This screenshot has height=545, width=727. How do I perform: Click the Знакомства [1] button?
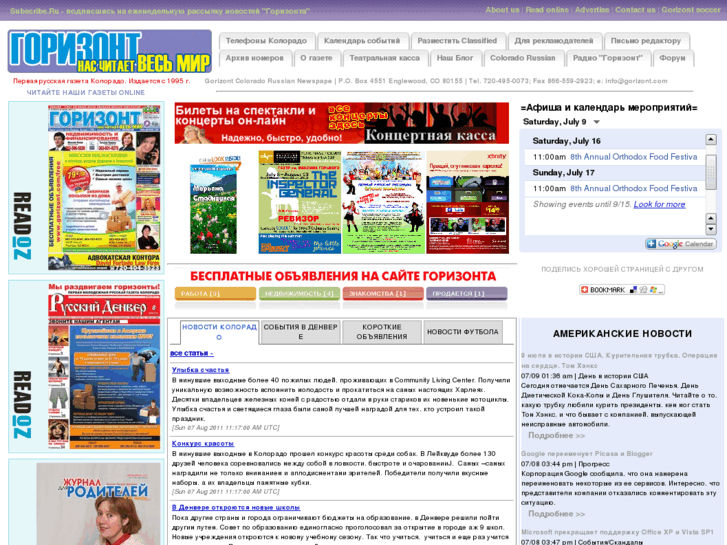pos(383,294)
